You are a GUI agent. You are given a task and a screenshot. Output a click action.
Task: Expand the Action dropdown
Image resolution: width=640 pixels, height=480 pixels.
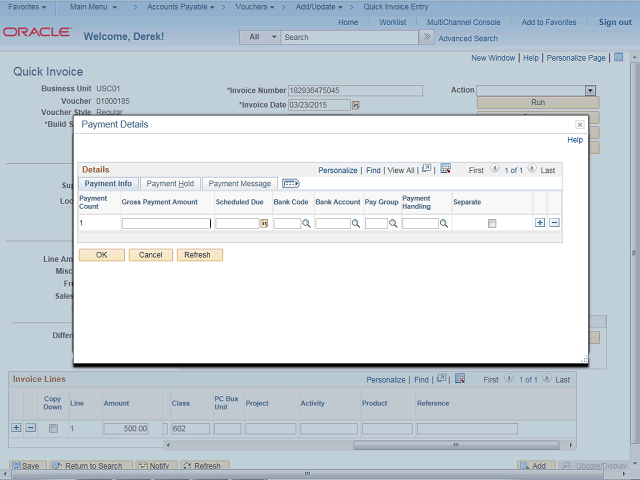pyautogui.click(x=590, y=90)
